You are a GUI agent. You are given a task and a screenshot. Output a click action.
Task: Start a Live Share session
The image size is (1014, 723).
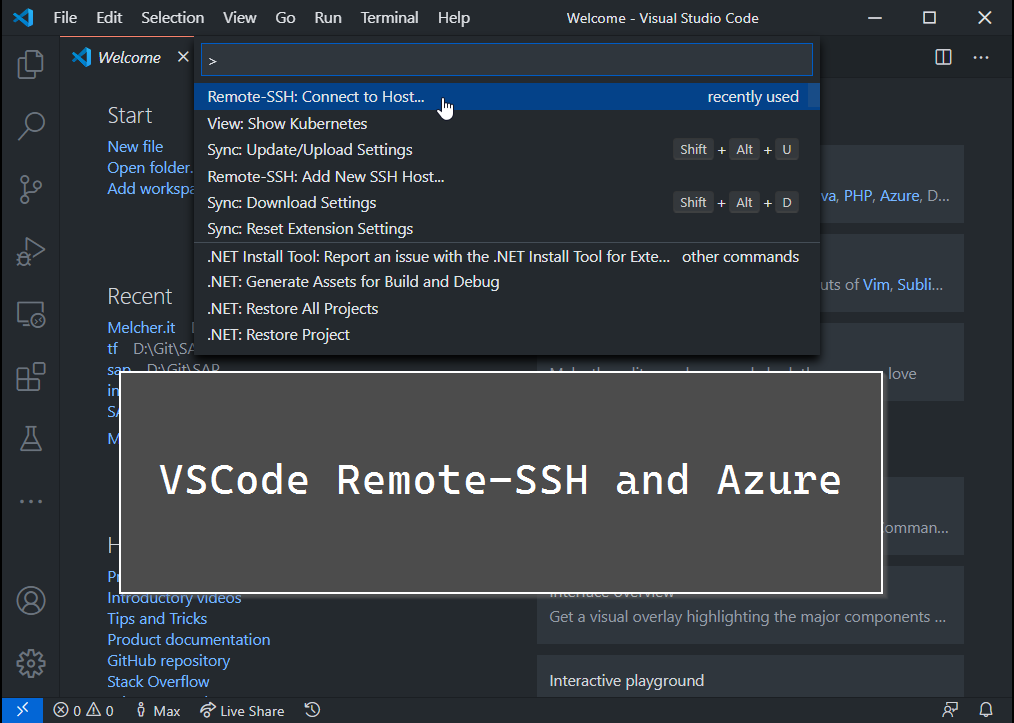(x=242, y=710)
